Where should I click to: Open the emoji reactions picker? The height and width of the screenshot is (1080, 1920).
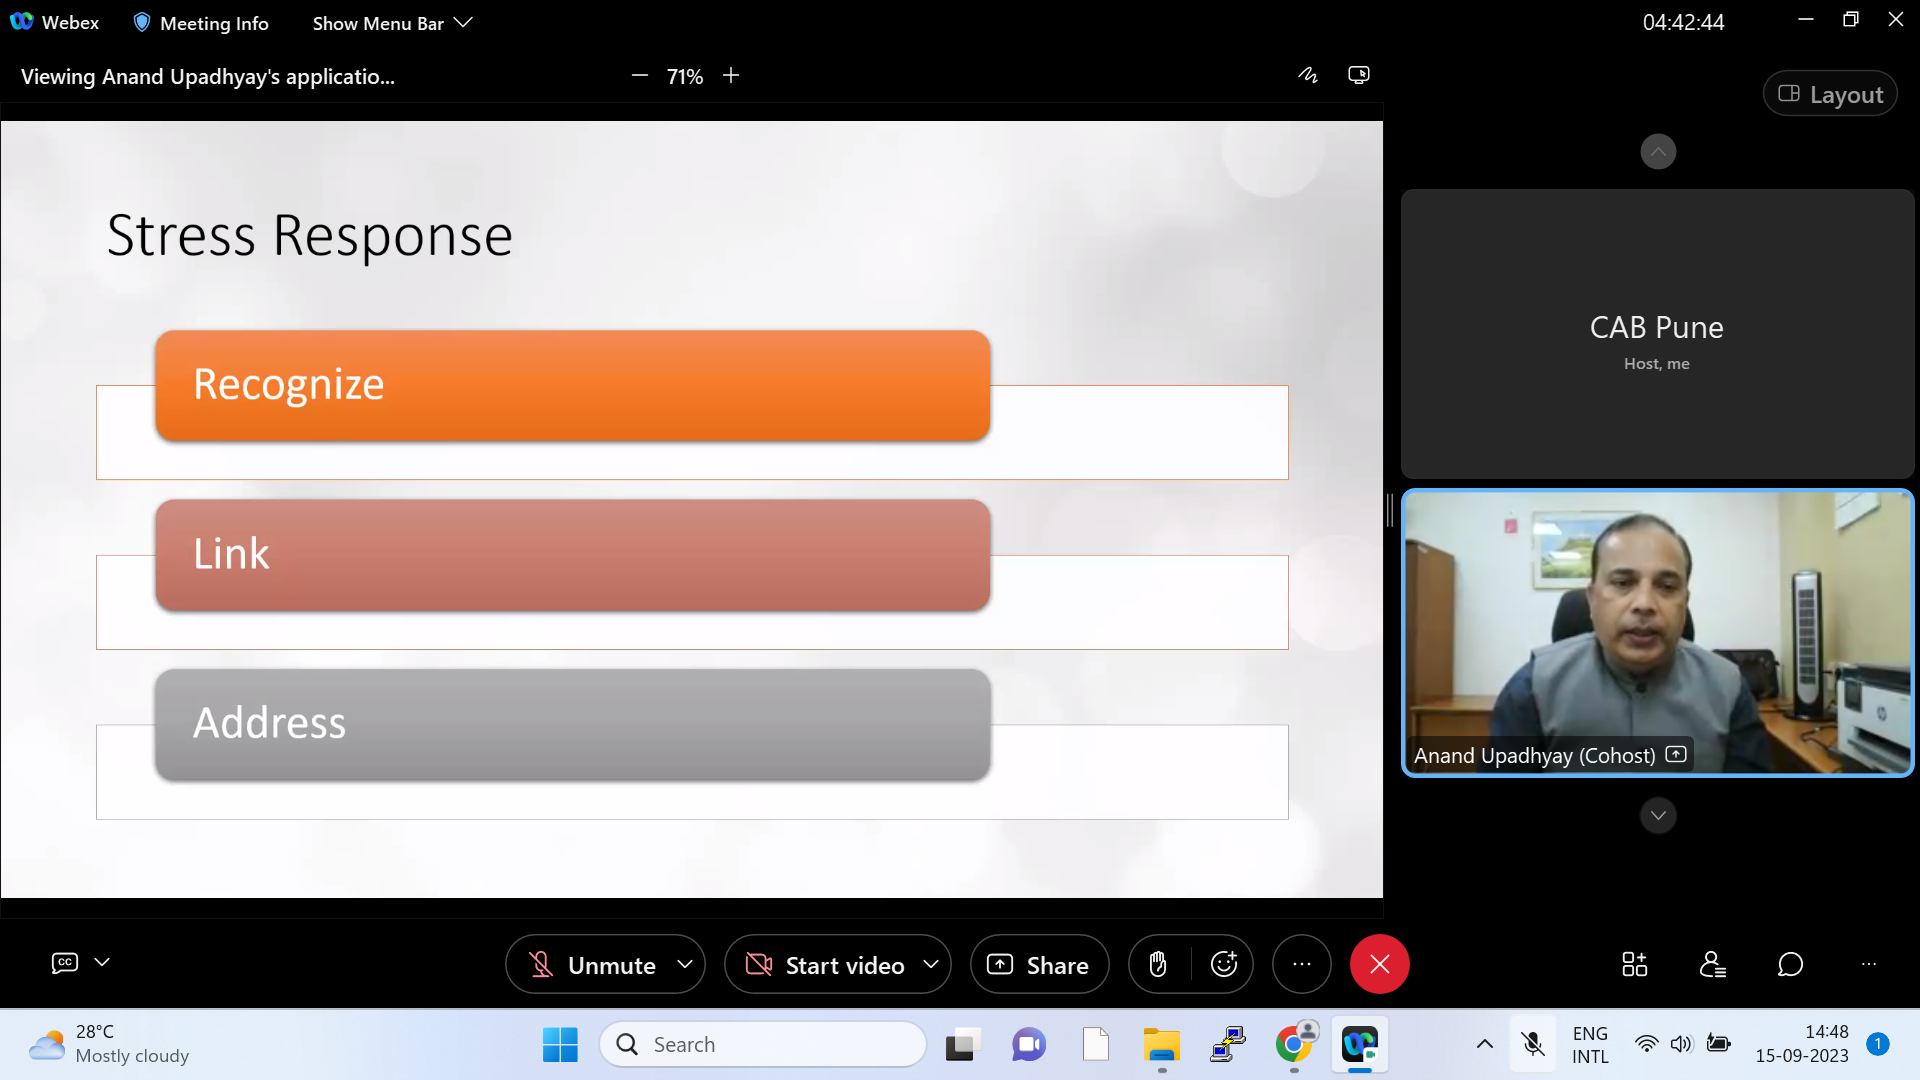tap(1224, 964)
